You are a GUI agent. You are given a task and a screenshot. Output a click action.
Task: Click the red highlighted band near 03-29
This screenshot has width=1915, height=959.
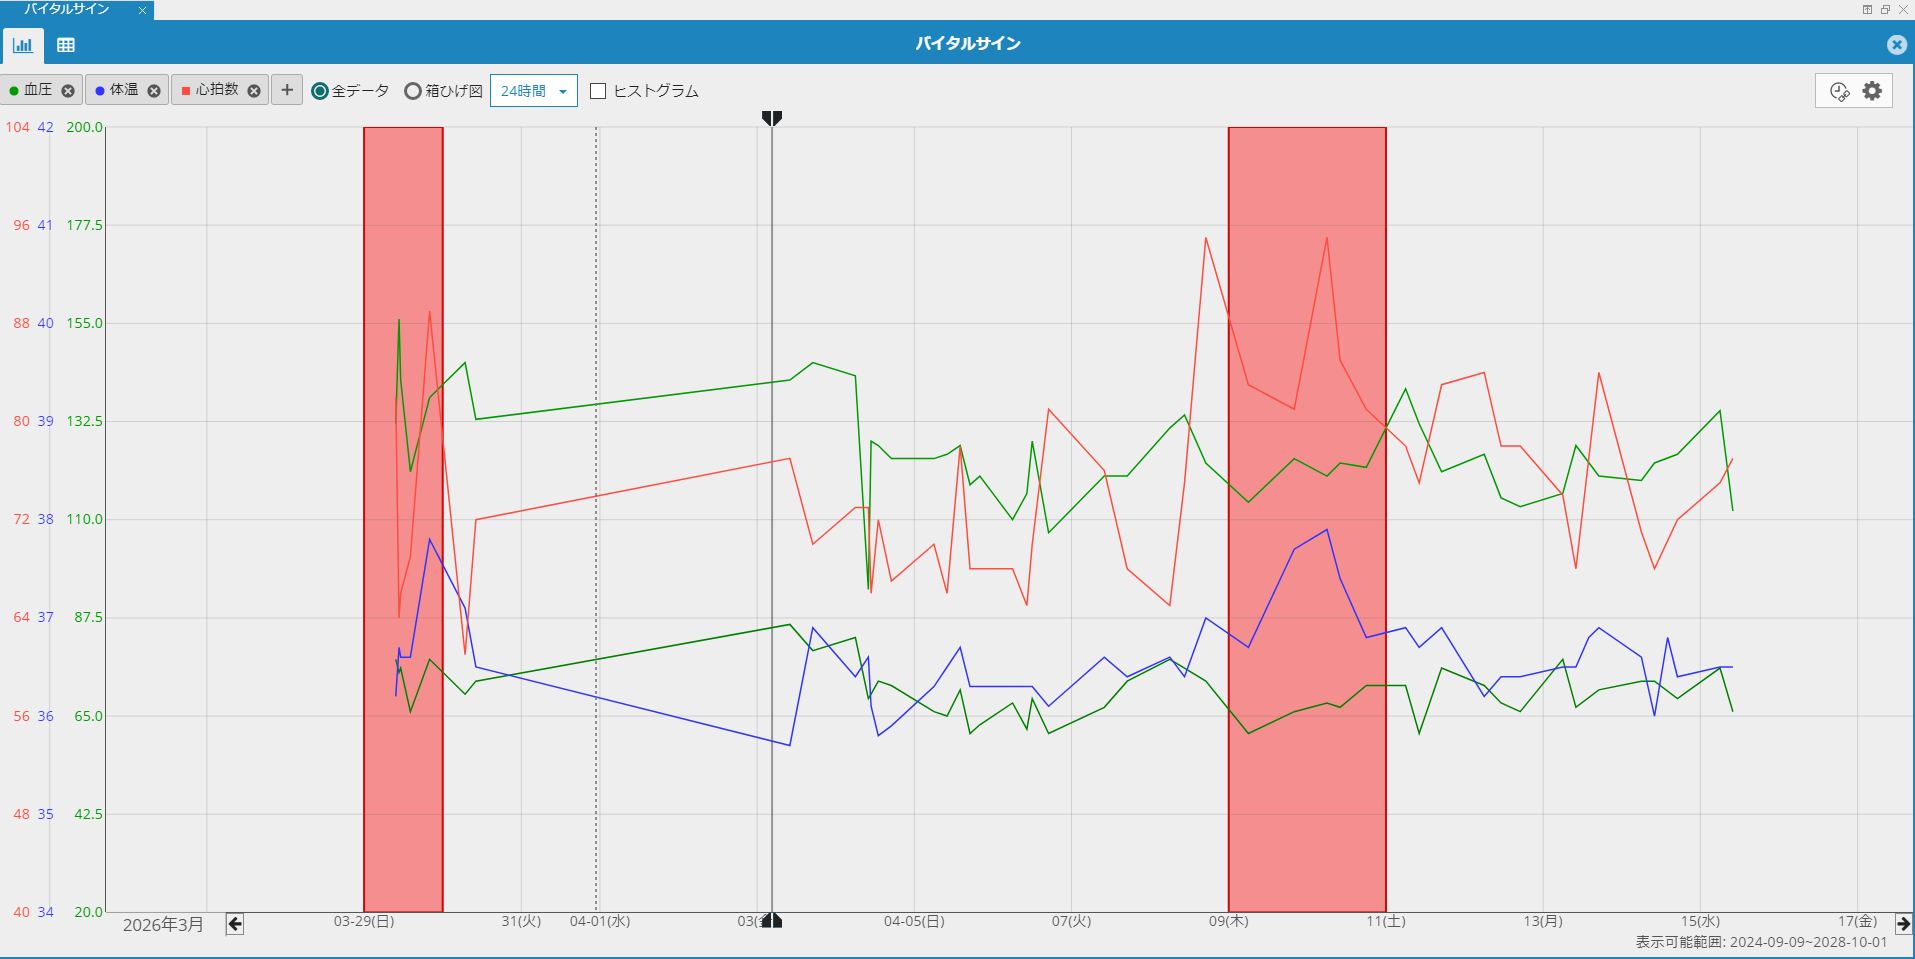click(x=403, y=519)
